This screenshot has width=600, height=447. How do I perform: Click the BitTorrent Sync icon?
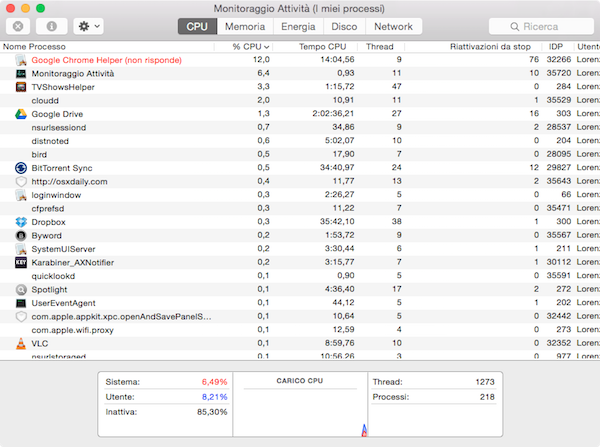coord(21,168)
